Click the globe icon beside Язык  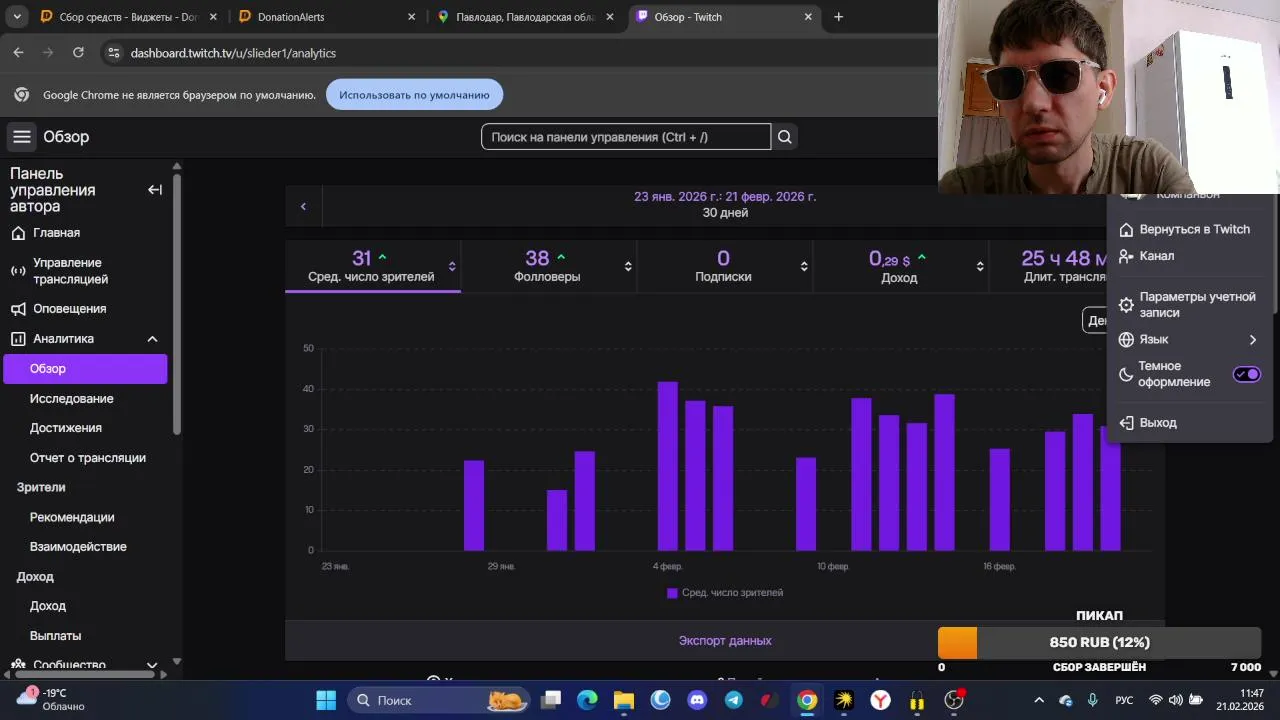tap(1126, 340)
